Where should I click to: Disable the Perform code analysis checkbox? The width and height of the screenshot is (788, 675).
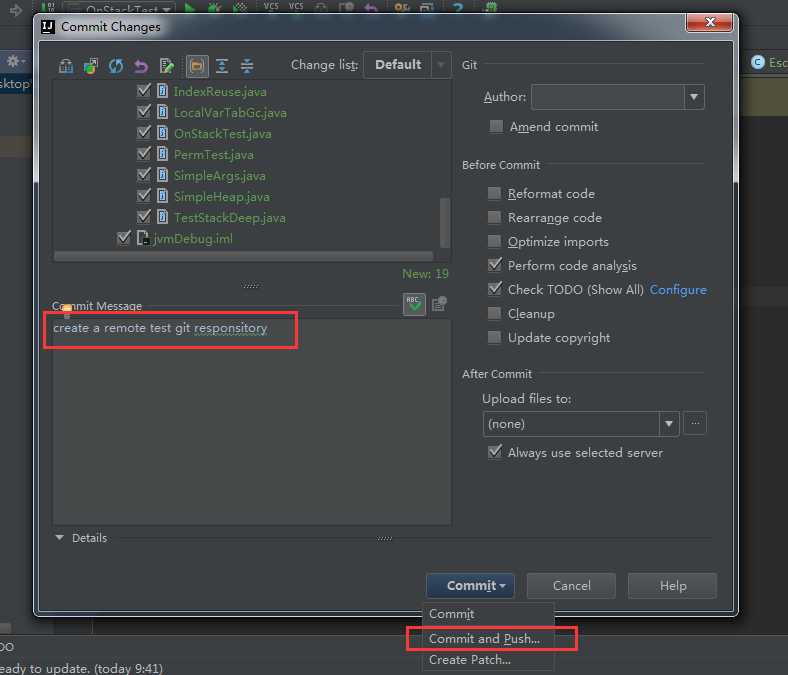pos(495,265)
